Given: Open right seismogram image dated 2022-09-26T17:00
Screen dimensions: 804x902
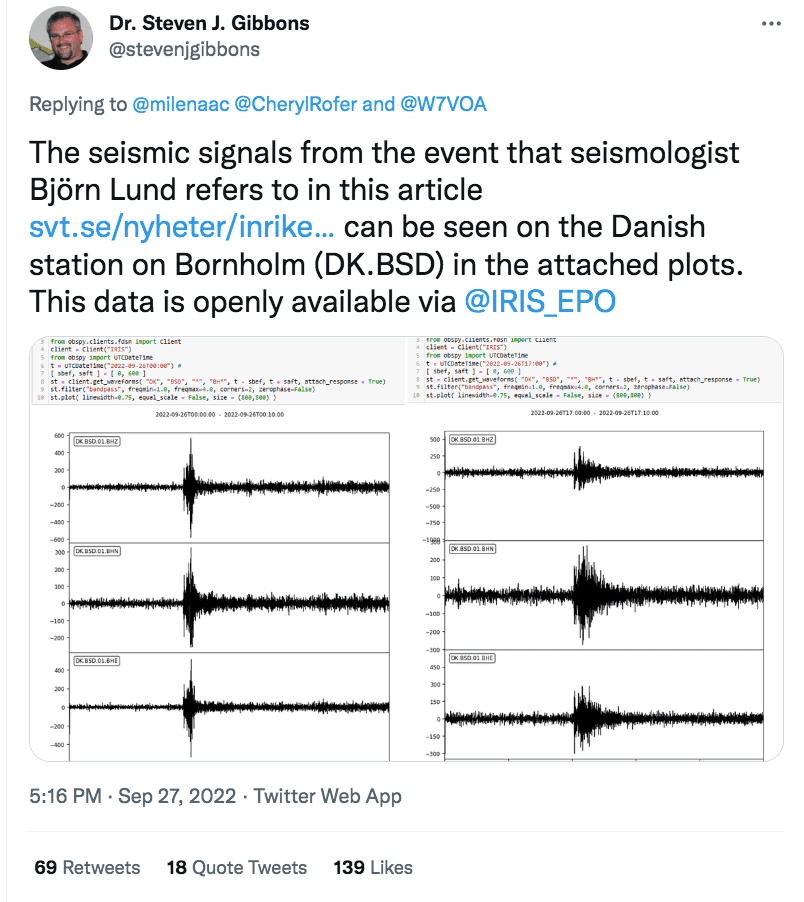Looking at the screenshot, I should click(595, 549).
